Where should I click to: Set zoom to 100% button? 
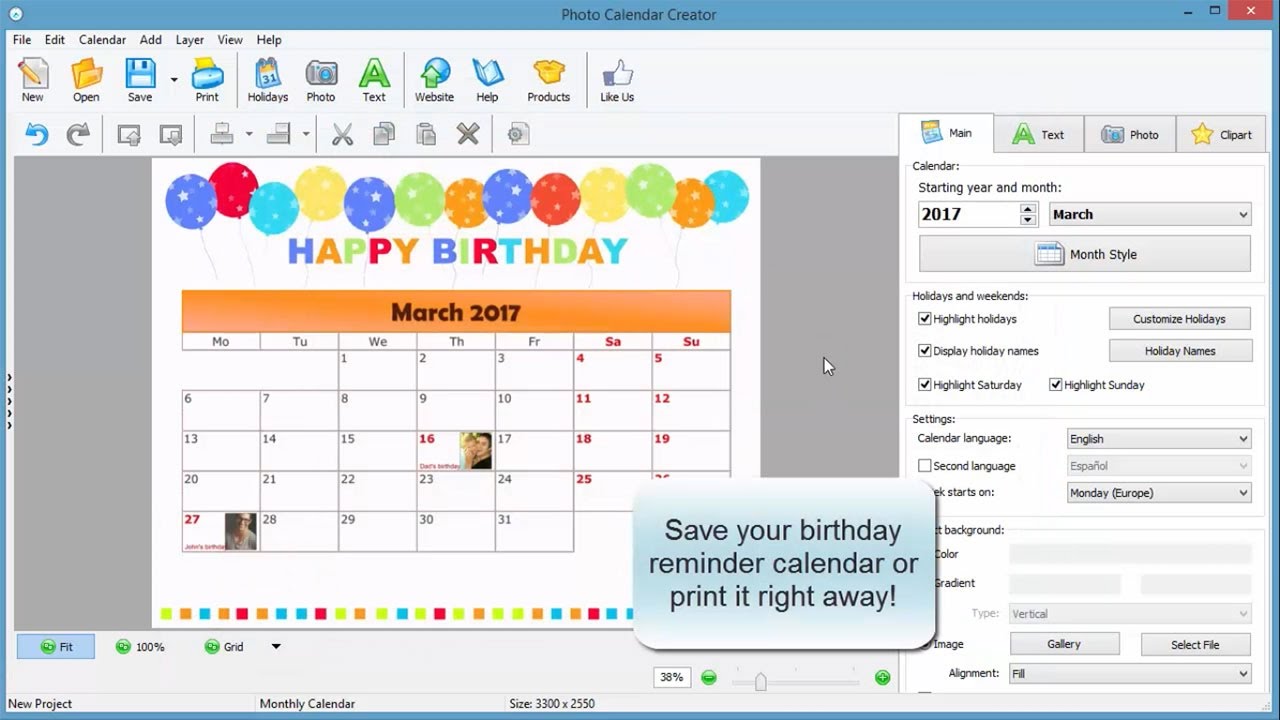click(140, 647)
